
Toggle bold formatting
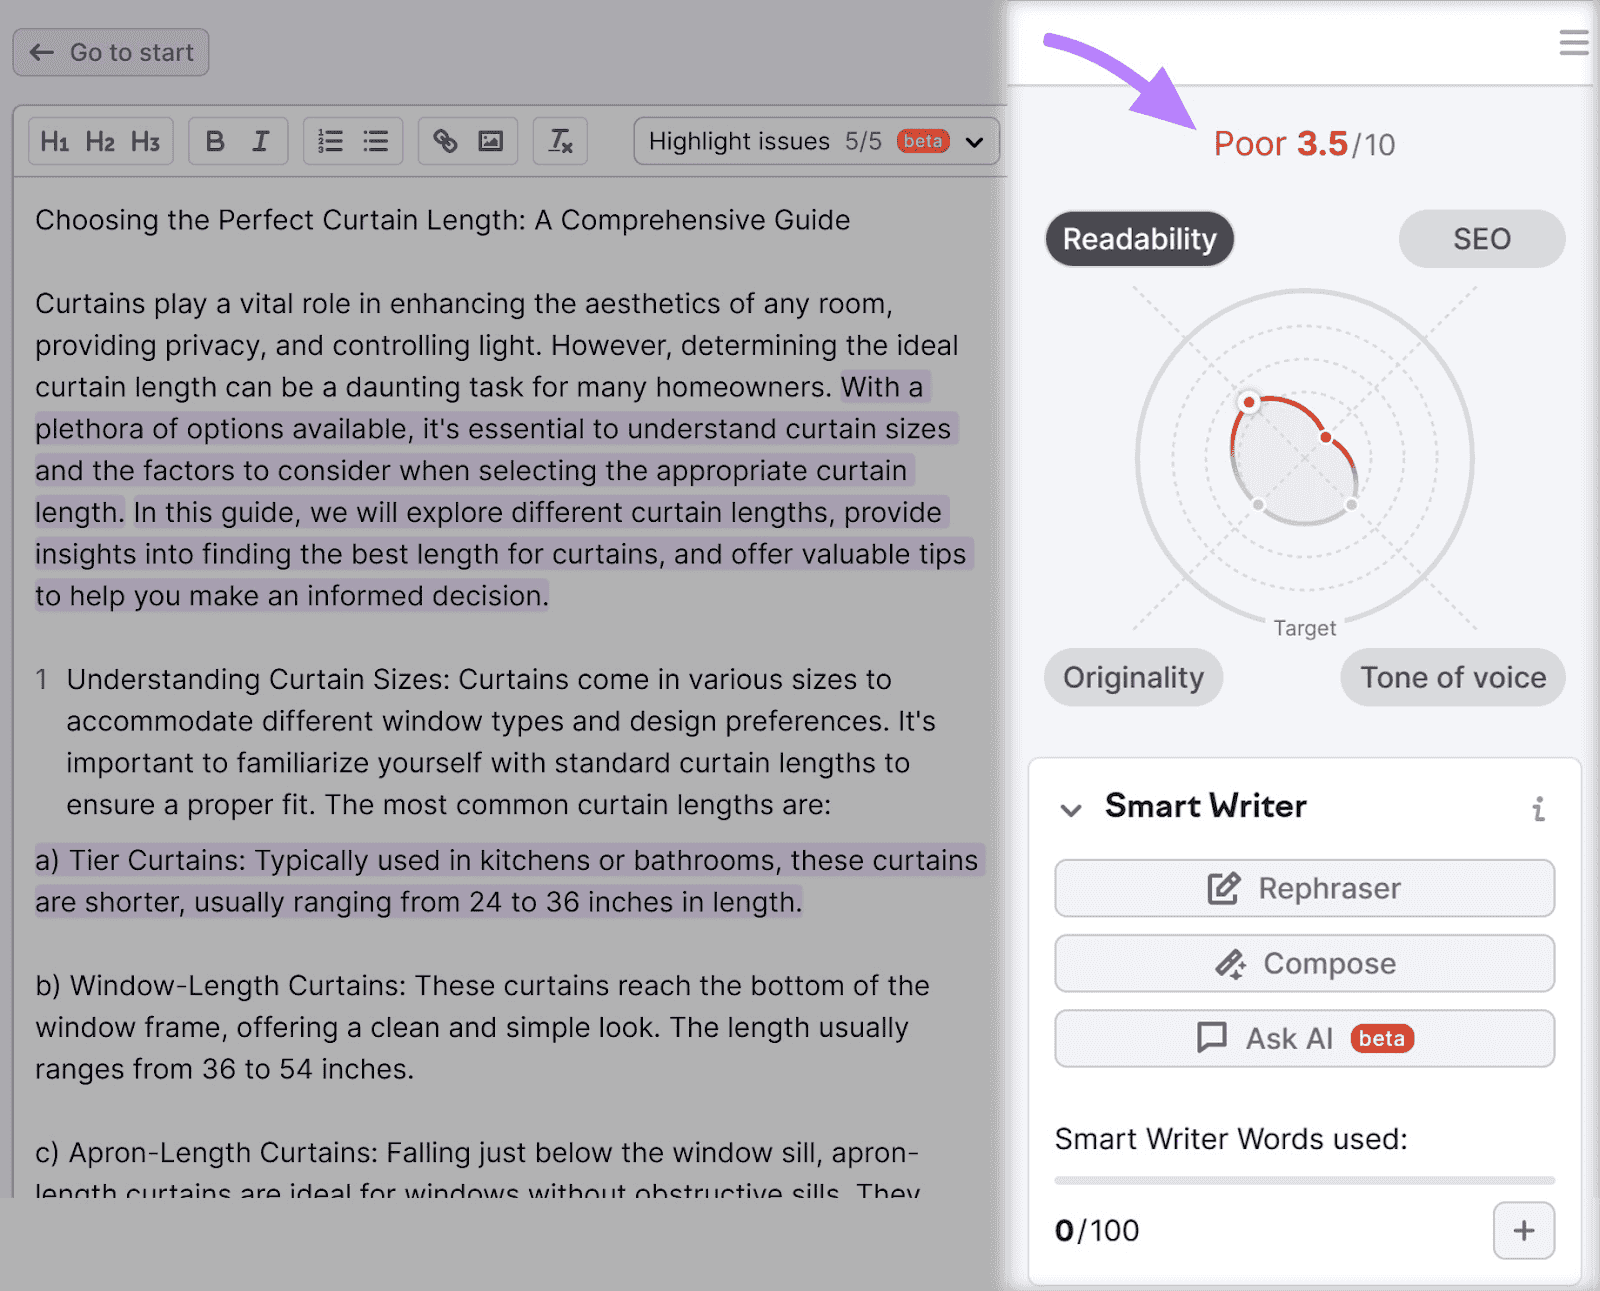[x=214, y=141]
